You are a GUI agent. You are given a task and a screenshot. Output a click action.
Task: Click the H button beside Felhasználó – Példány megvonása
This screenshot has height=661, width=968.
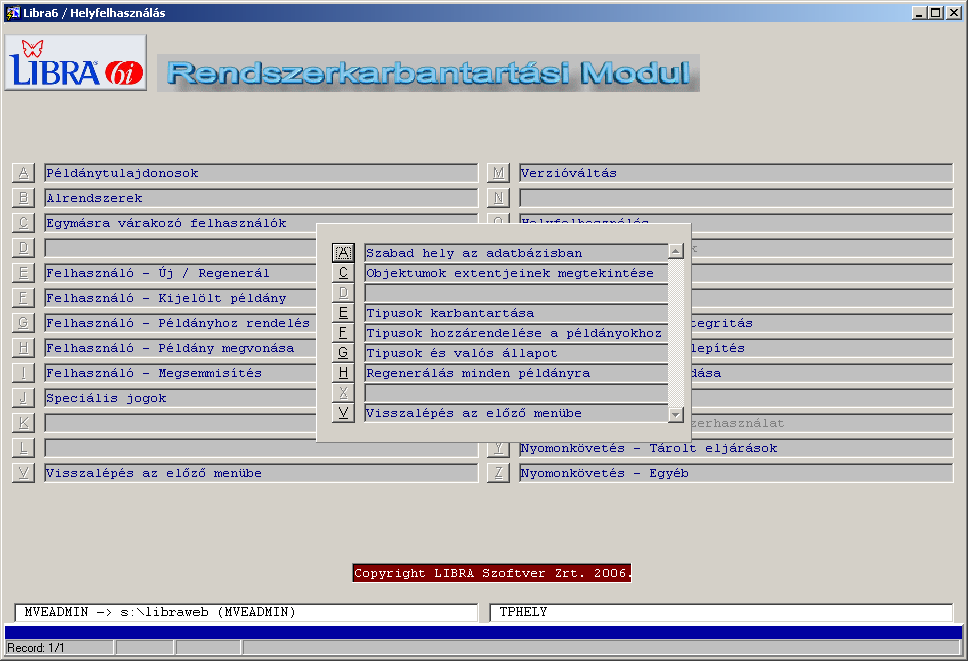tap(23, 348)
